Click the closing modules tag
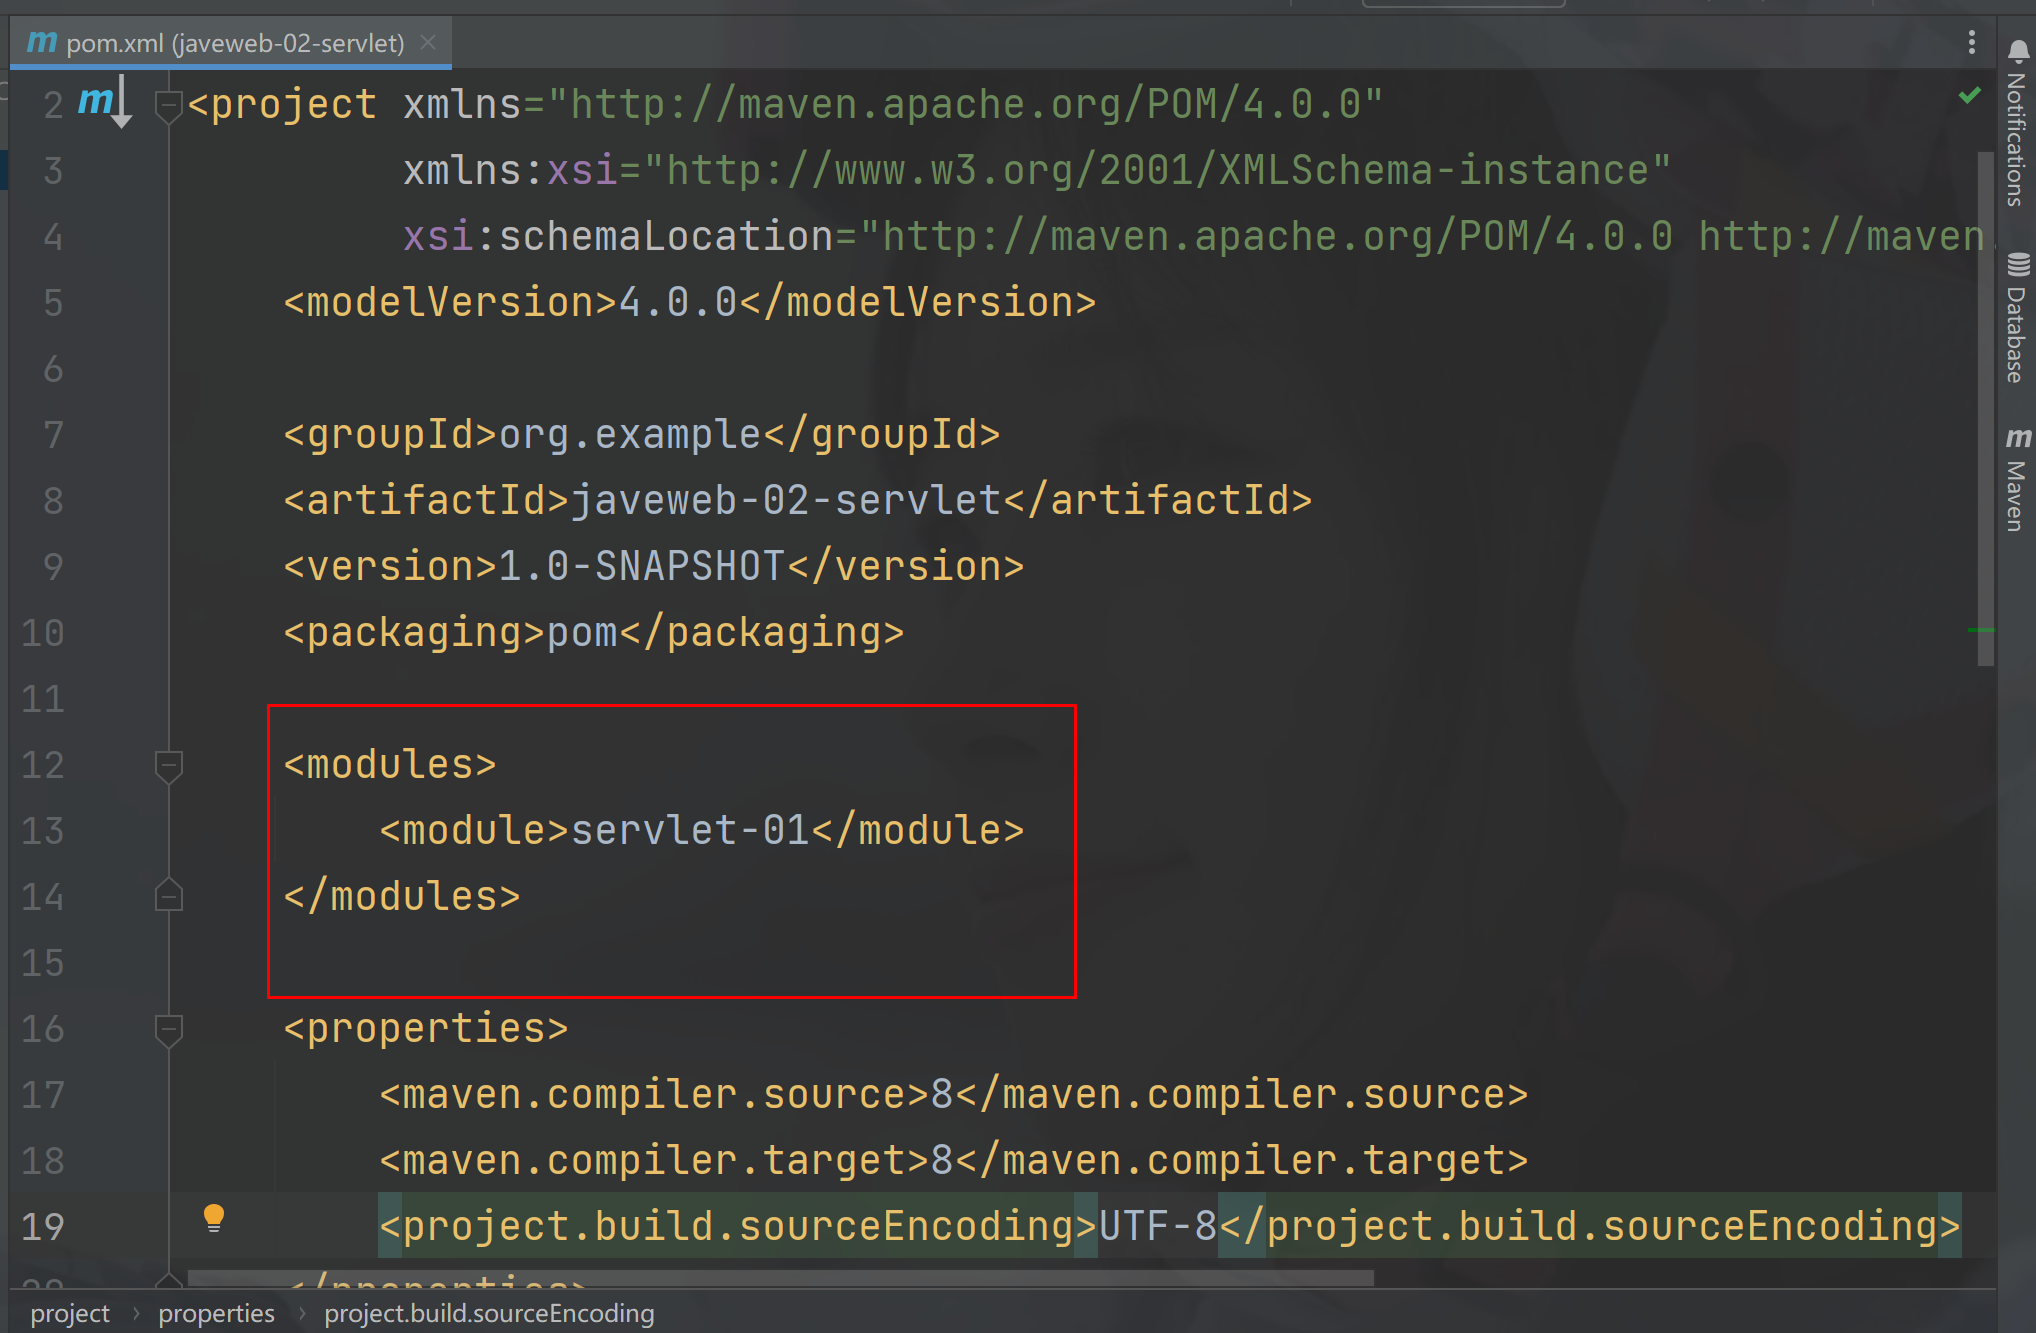Viewport: 2036px width, 1333px height. pyautogui.click(x=402, y=896)
